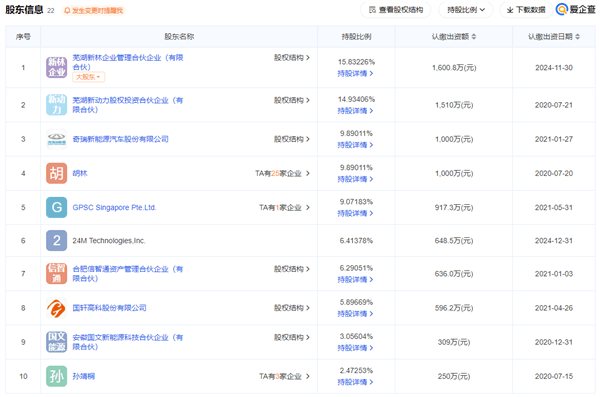Click the 爱企查 logo at top right
The image size is (600, 397).
576,10
